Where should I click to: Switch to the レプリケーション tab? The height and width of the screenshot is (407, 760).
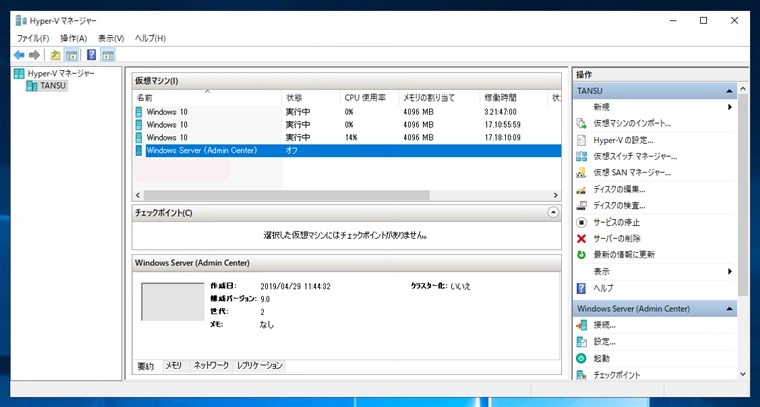(259, 366)
